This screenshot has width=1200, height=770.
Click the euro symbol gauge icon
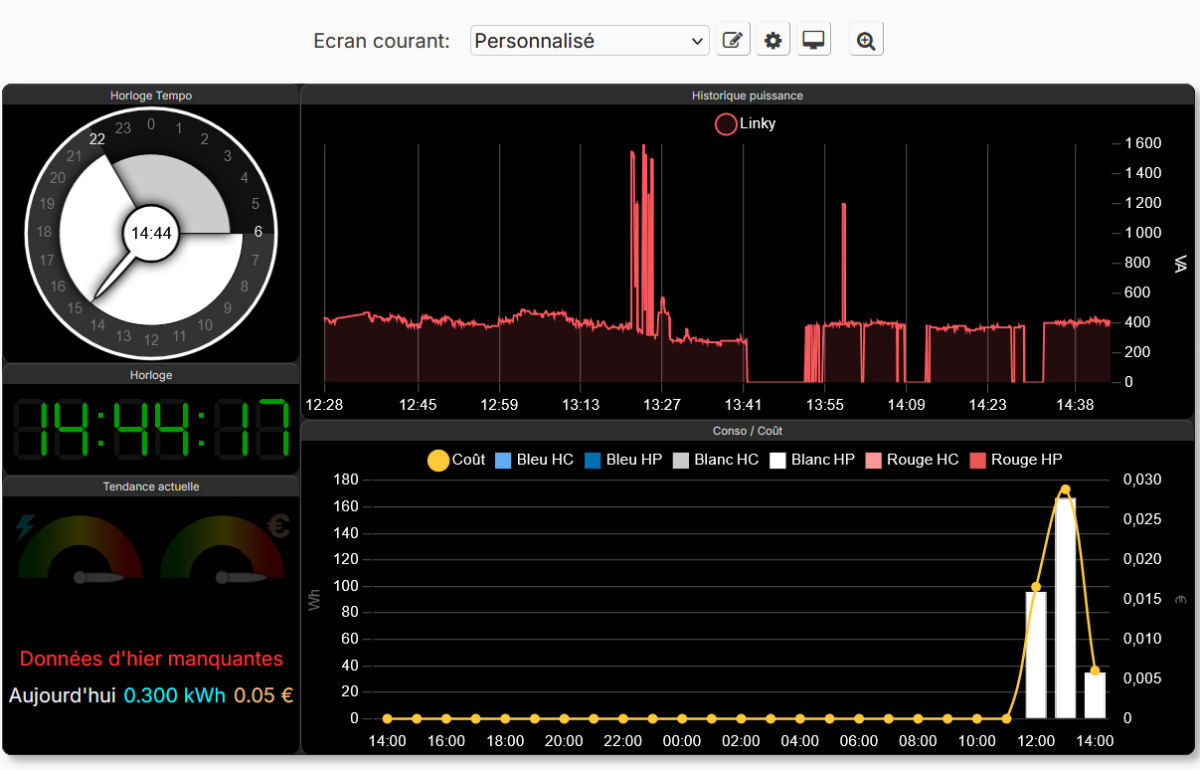coord(278,526)
